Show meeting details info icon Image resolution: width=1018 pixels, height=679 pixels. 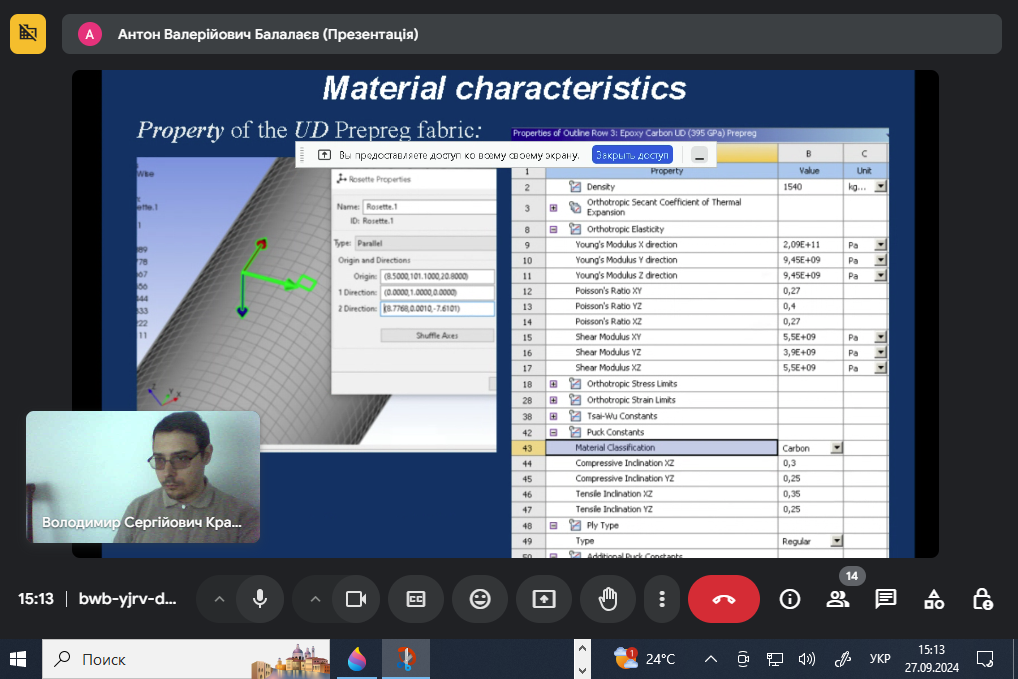[790, 599]
